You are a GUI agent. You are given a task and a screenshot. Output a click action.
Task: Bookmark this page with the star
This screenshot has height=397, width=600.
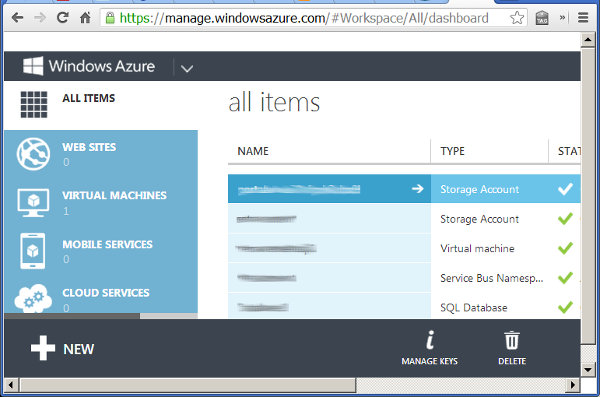517,18
